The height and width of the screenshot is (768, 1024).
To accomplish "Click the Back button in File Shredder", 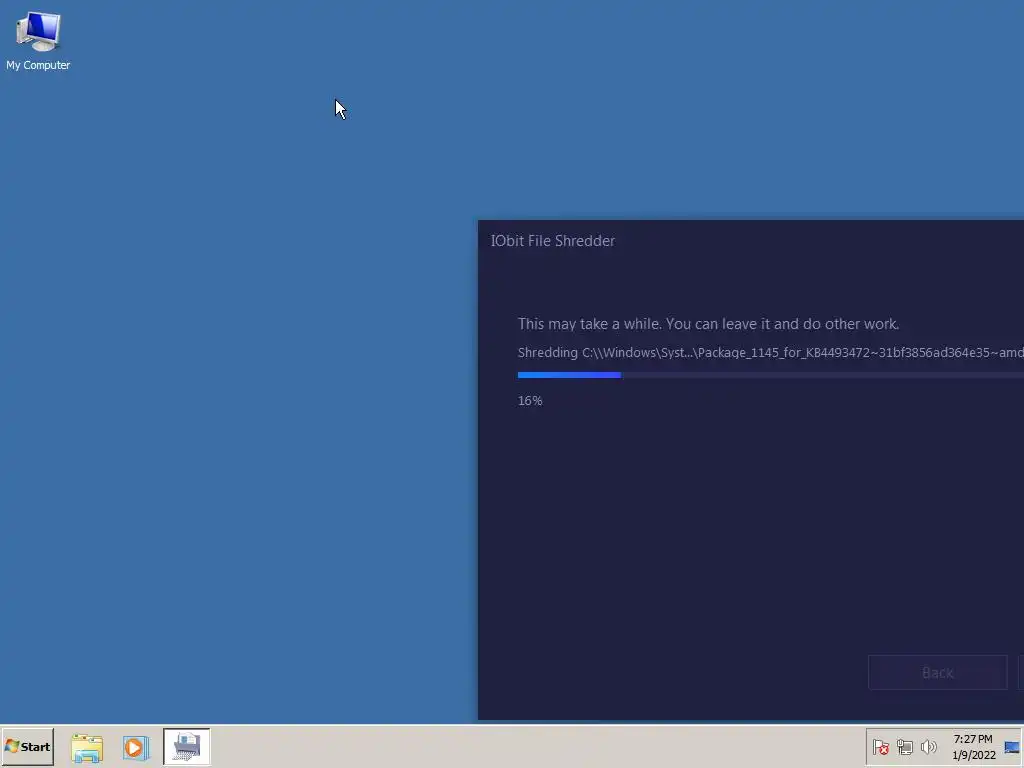I will tap(938, 673).
